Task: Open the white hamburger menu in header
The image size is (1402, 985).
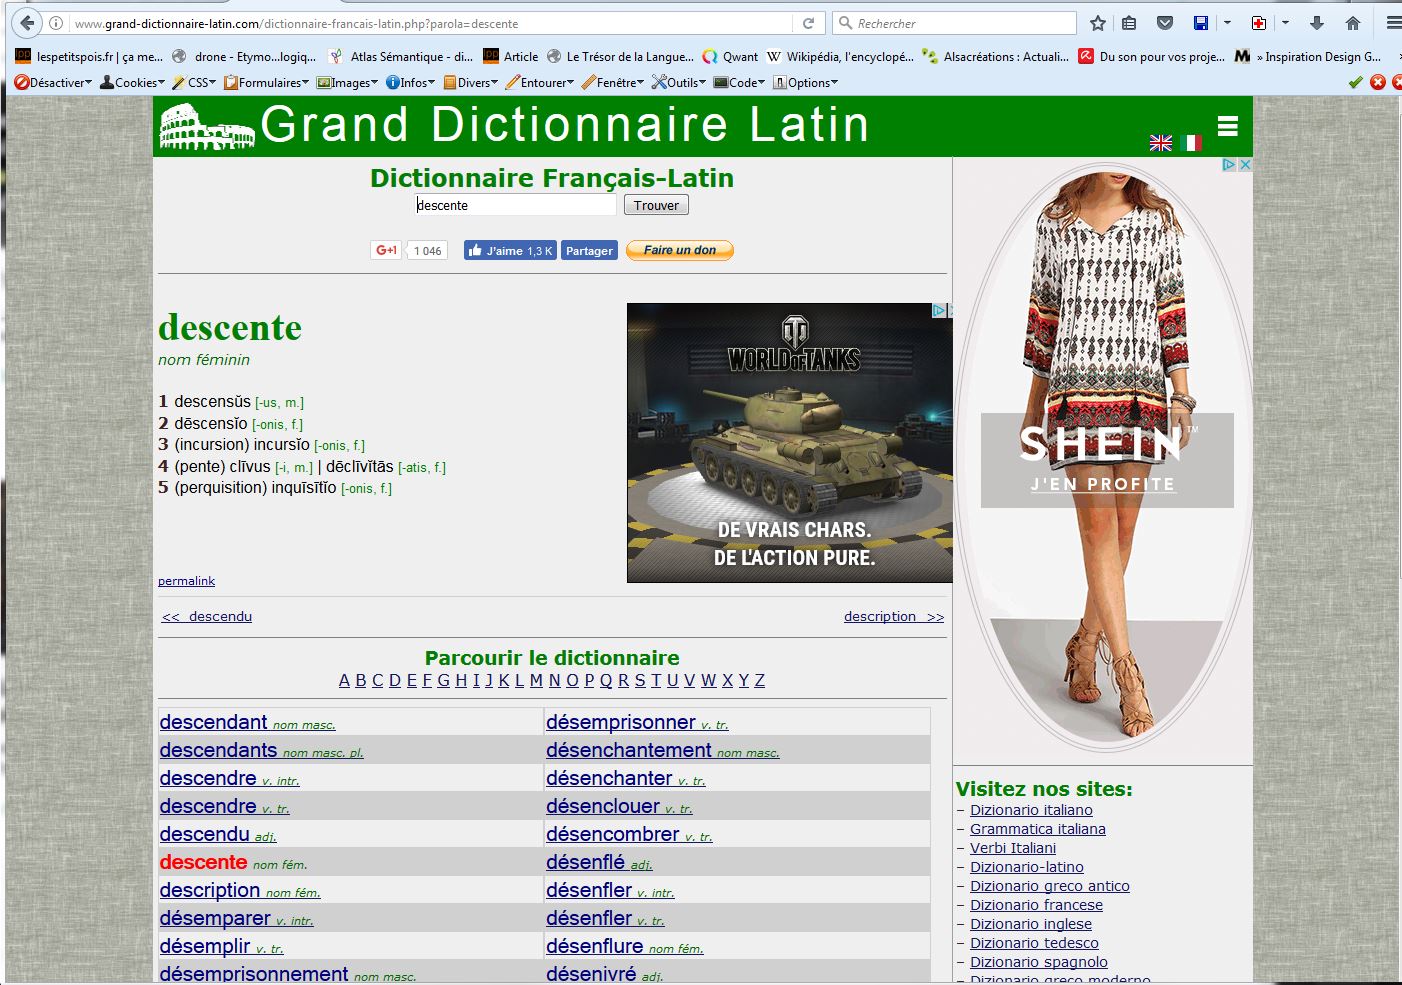Action: coord(1227,126)
